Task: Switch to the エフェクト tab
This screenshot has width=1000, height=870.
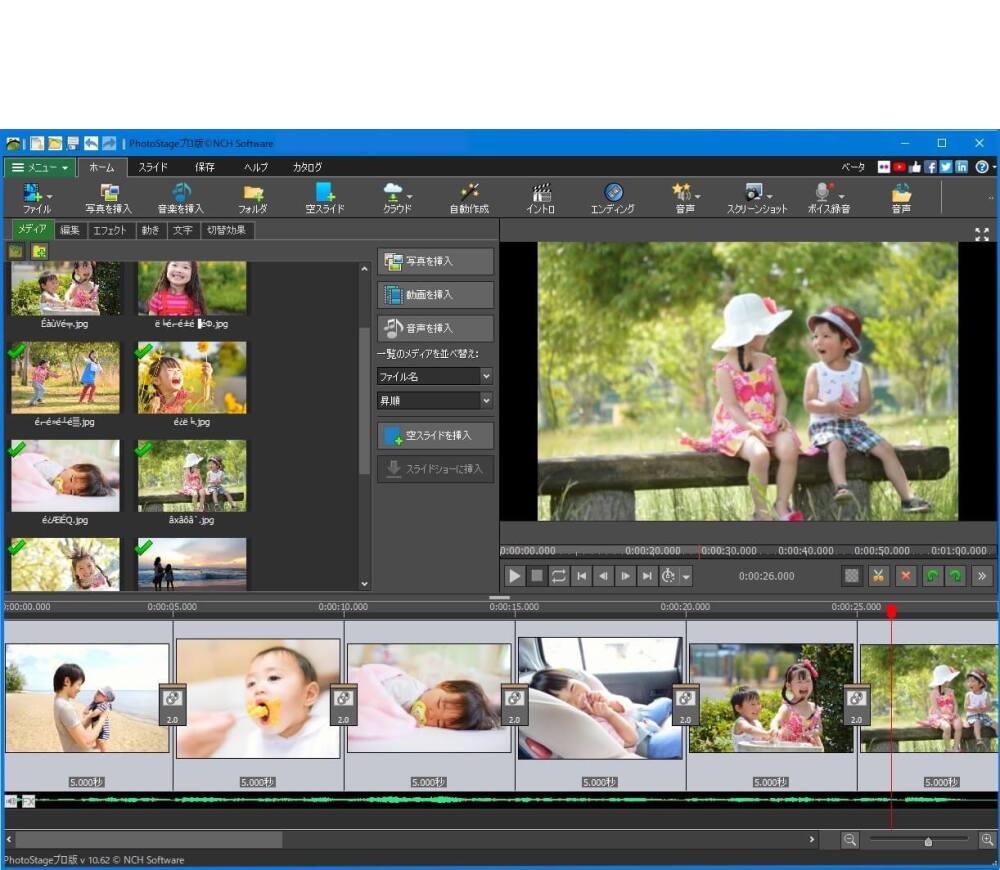Action: point(110,230)
